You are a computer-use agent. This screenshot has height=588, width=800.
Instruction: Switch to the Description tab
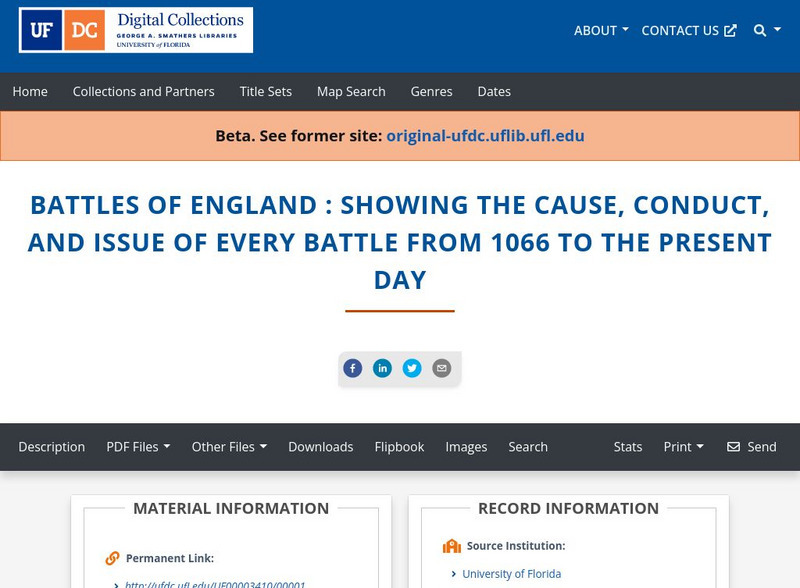pyautogui.click(x=52, y=447)
